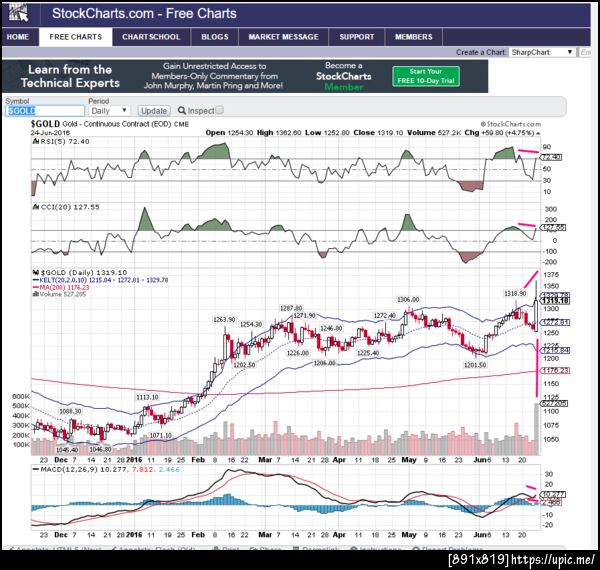Viewport: 600px width, 570px height.
Task: Click the $GOLD (Daily) 1319.10 legend
Action: 80,272
